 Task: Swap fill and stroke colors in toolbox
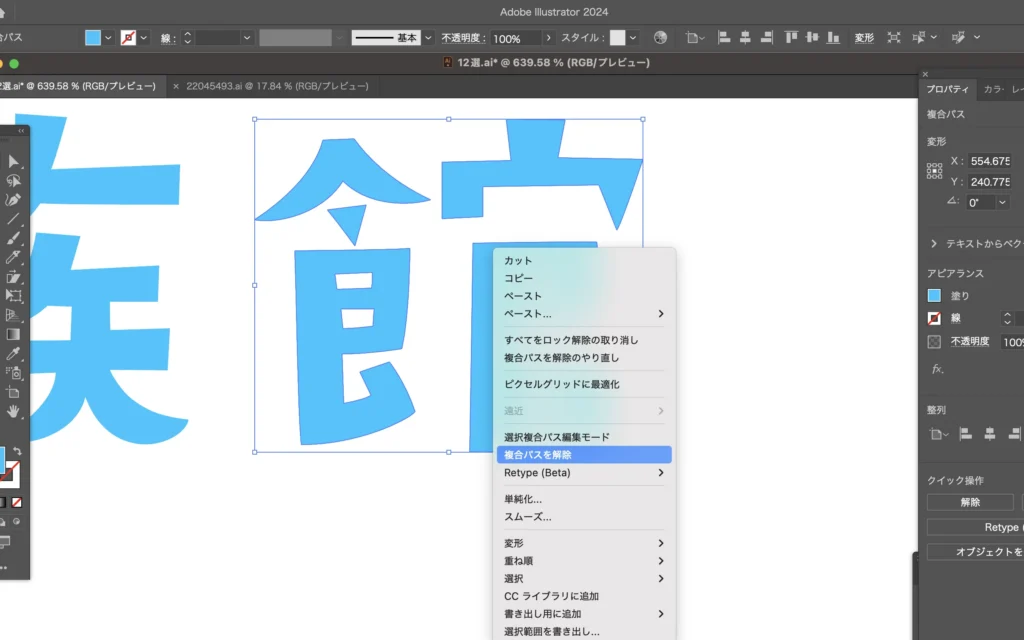17,452
